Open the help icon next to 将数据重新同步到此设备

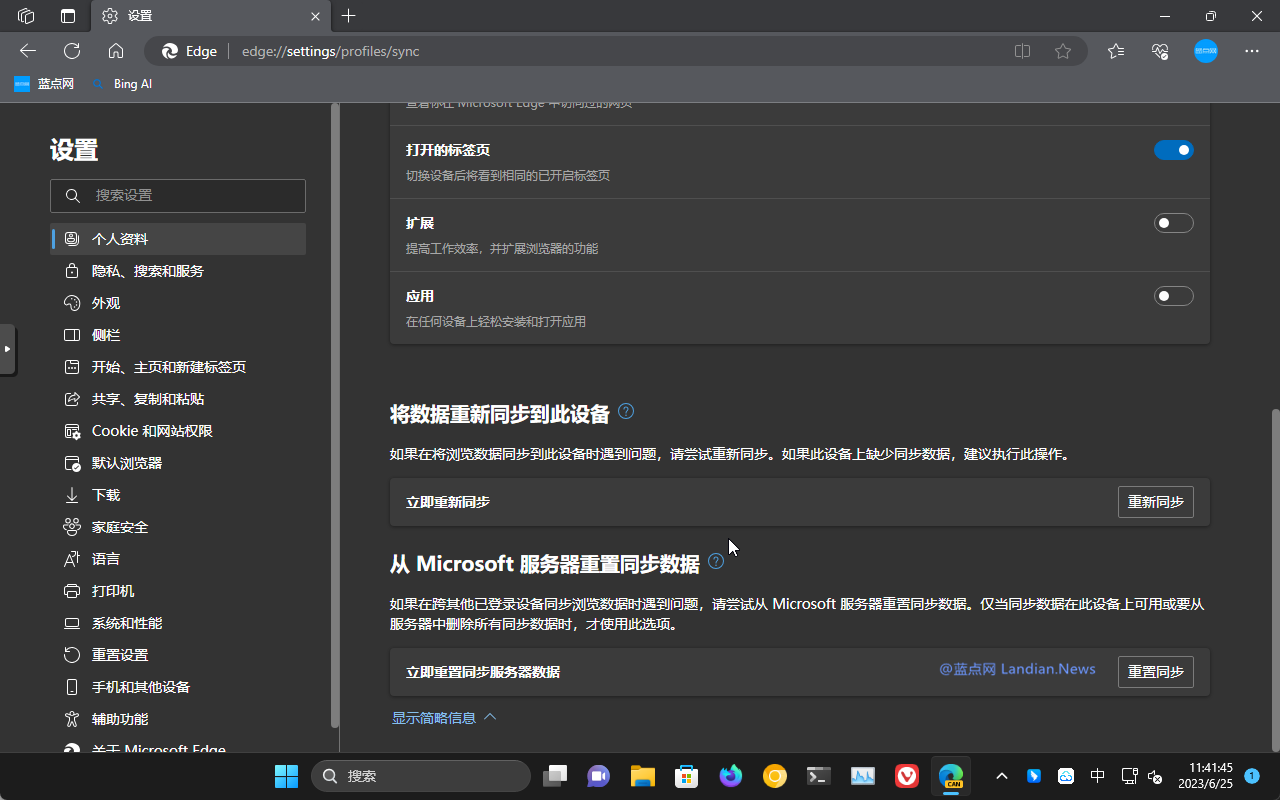pyautogui.click(x=626, y=411)
